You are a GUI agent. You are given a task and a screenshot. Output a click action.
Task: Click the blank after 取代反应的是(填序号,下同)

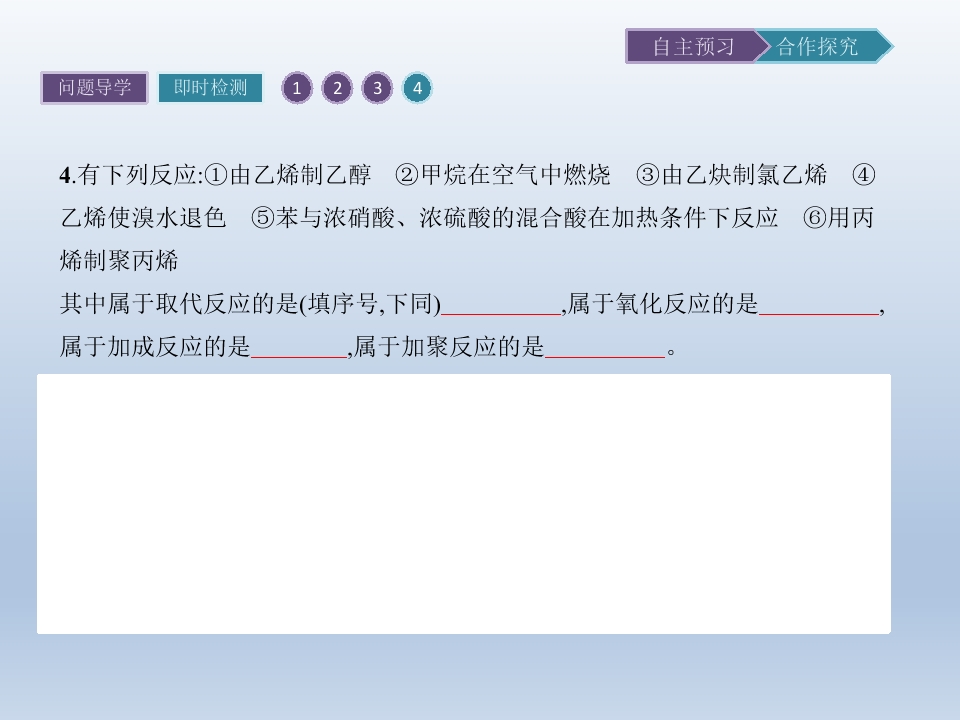501,304
